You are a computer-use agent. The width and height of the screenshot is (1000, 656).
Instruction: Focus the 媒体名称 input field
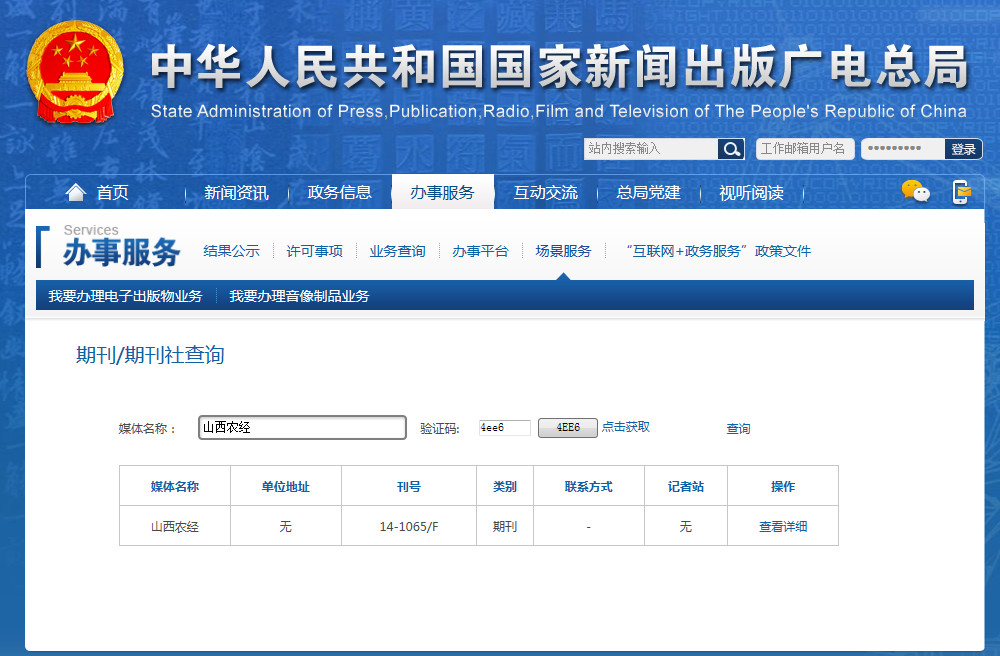click(302, 427)
